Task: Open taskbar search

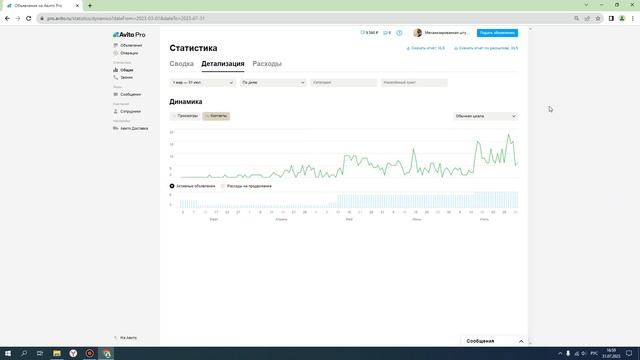Action: click(x=24, y=353)
